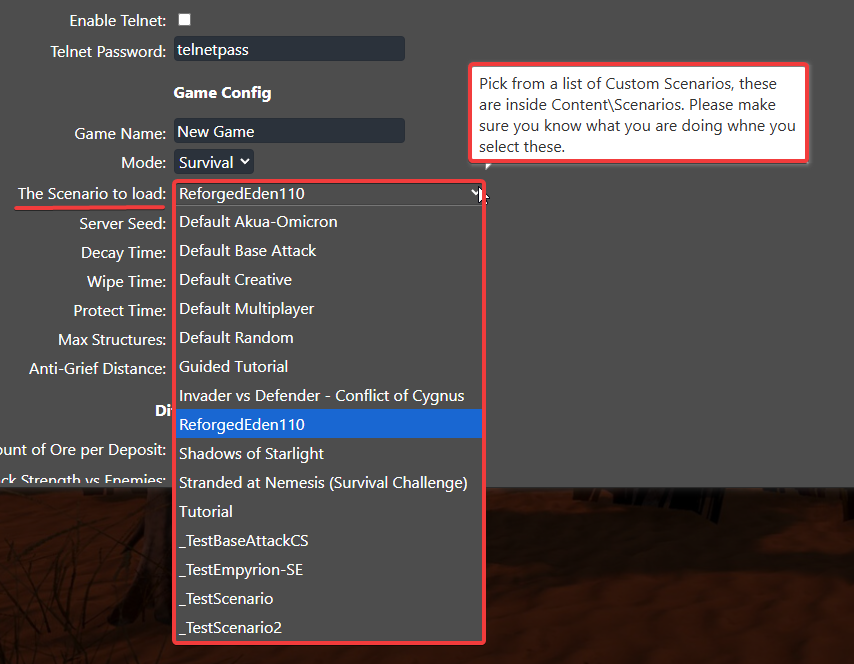Viewport: 854px width, 664px height.
Task: Select Shadows of Starlight scenario
Action: [x=251, y=453]
